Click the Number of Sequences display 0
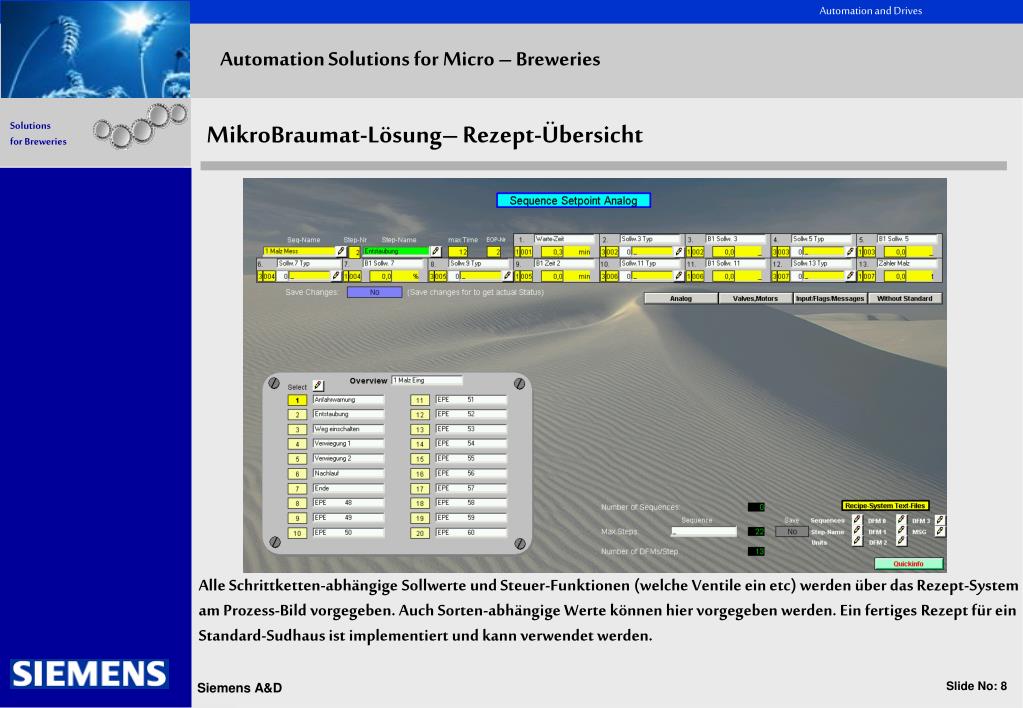Image resolution: width=1023 pixels, height=708 pixels. coord(756,507)
